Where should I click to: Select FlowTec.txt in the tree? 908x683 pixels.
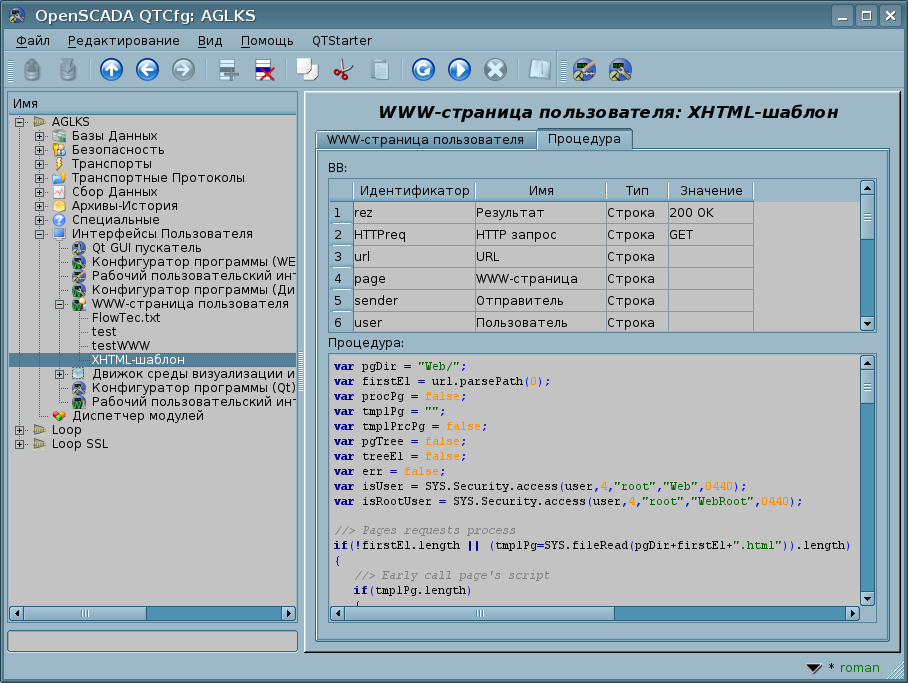126,318
